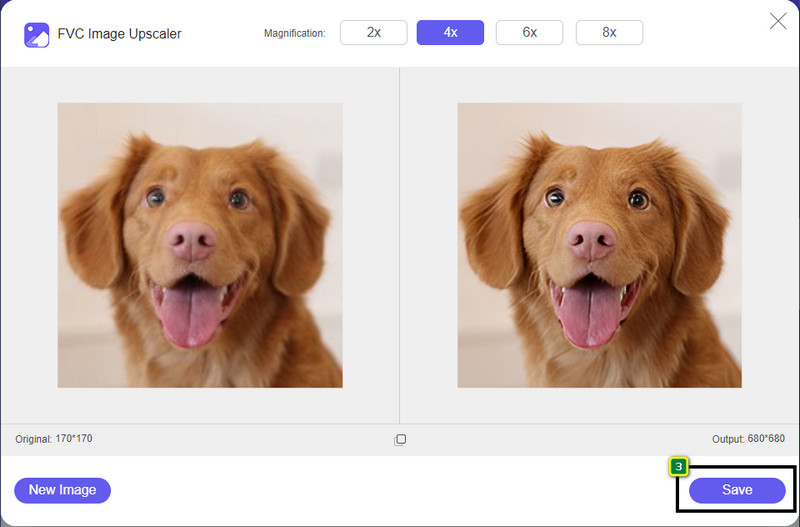The height and width of the screenshot is (527, 800).
Task: Switch magnification to 6x
Action: click(x=529, y=32)
